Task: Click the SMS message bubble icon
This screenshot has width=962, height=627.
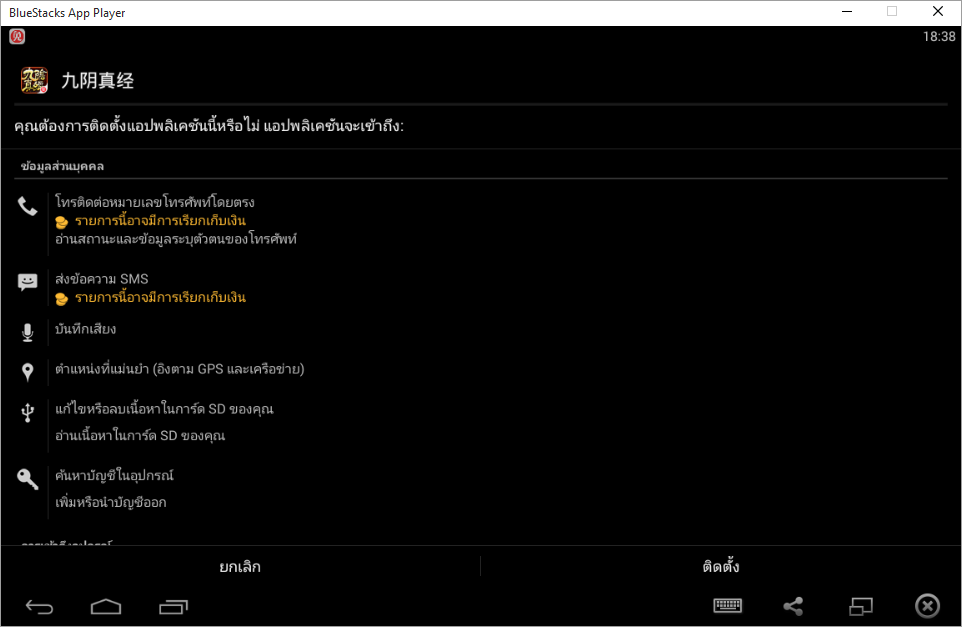Action: [x=28, y=282]
